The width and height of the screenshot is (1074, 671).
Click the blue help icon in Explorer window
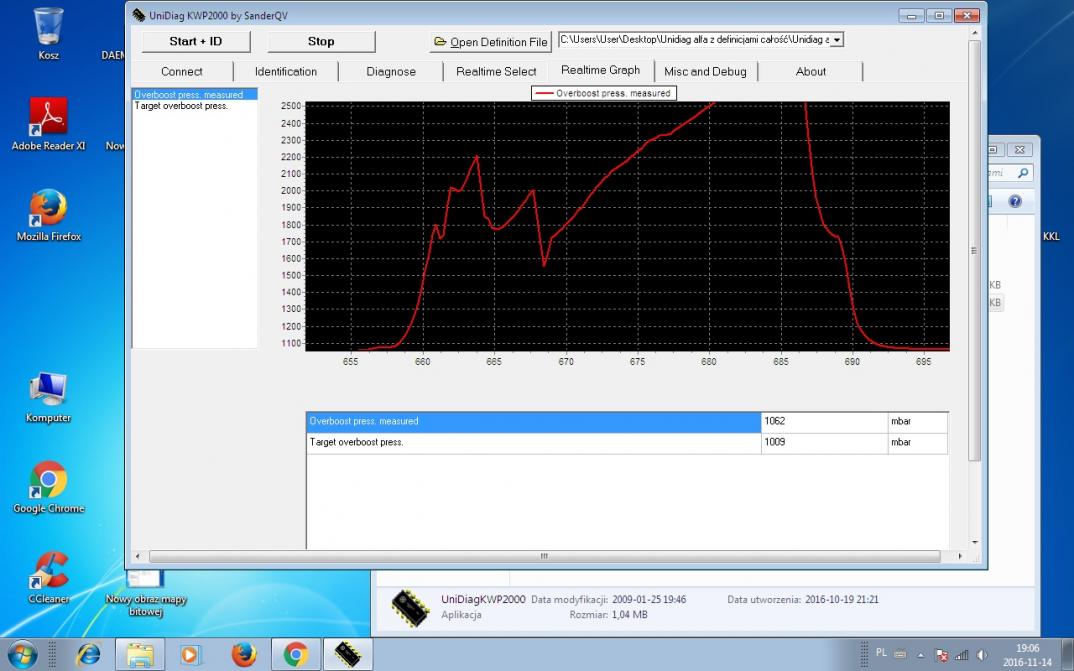1014,201
